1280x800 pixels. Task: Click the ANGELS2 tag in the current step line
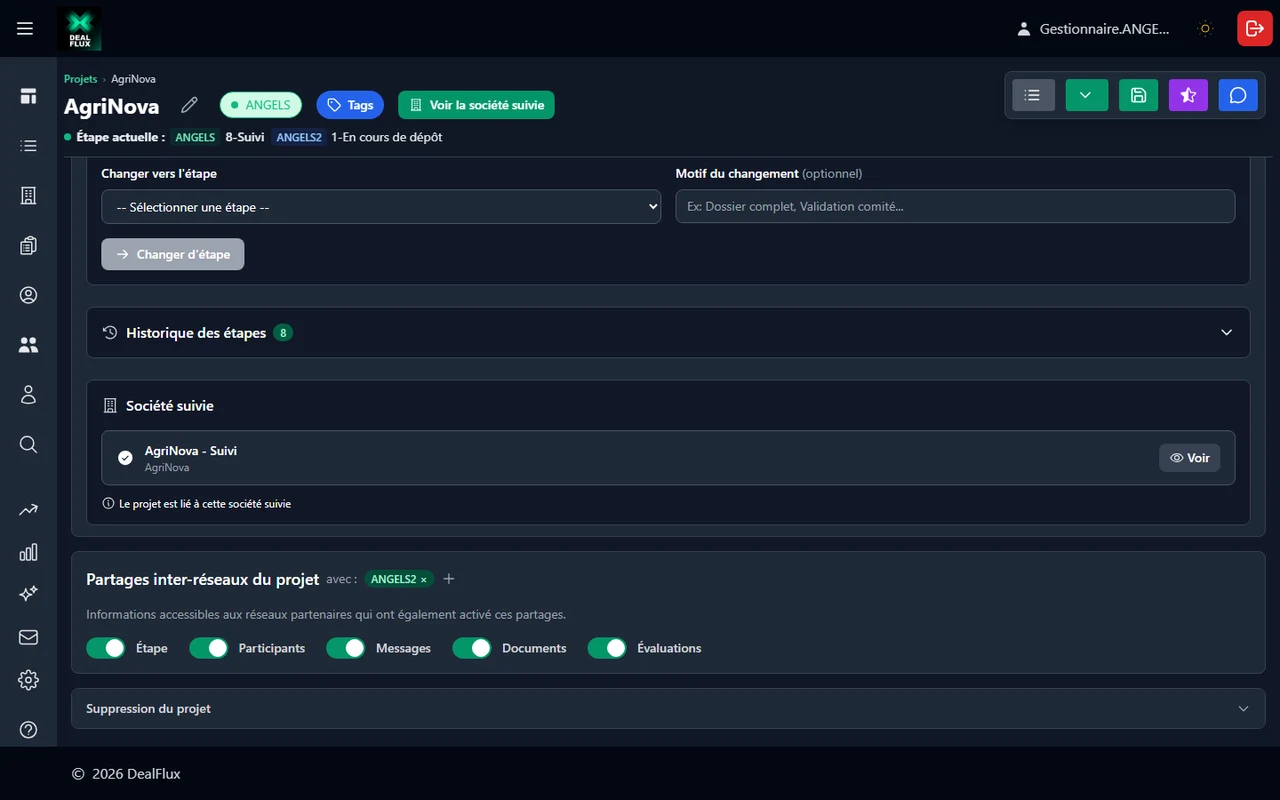tap(299, 137)
